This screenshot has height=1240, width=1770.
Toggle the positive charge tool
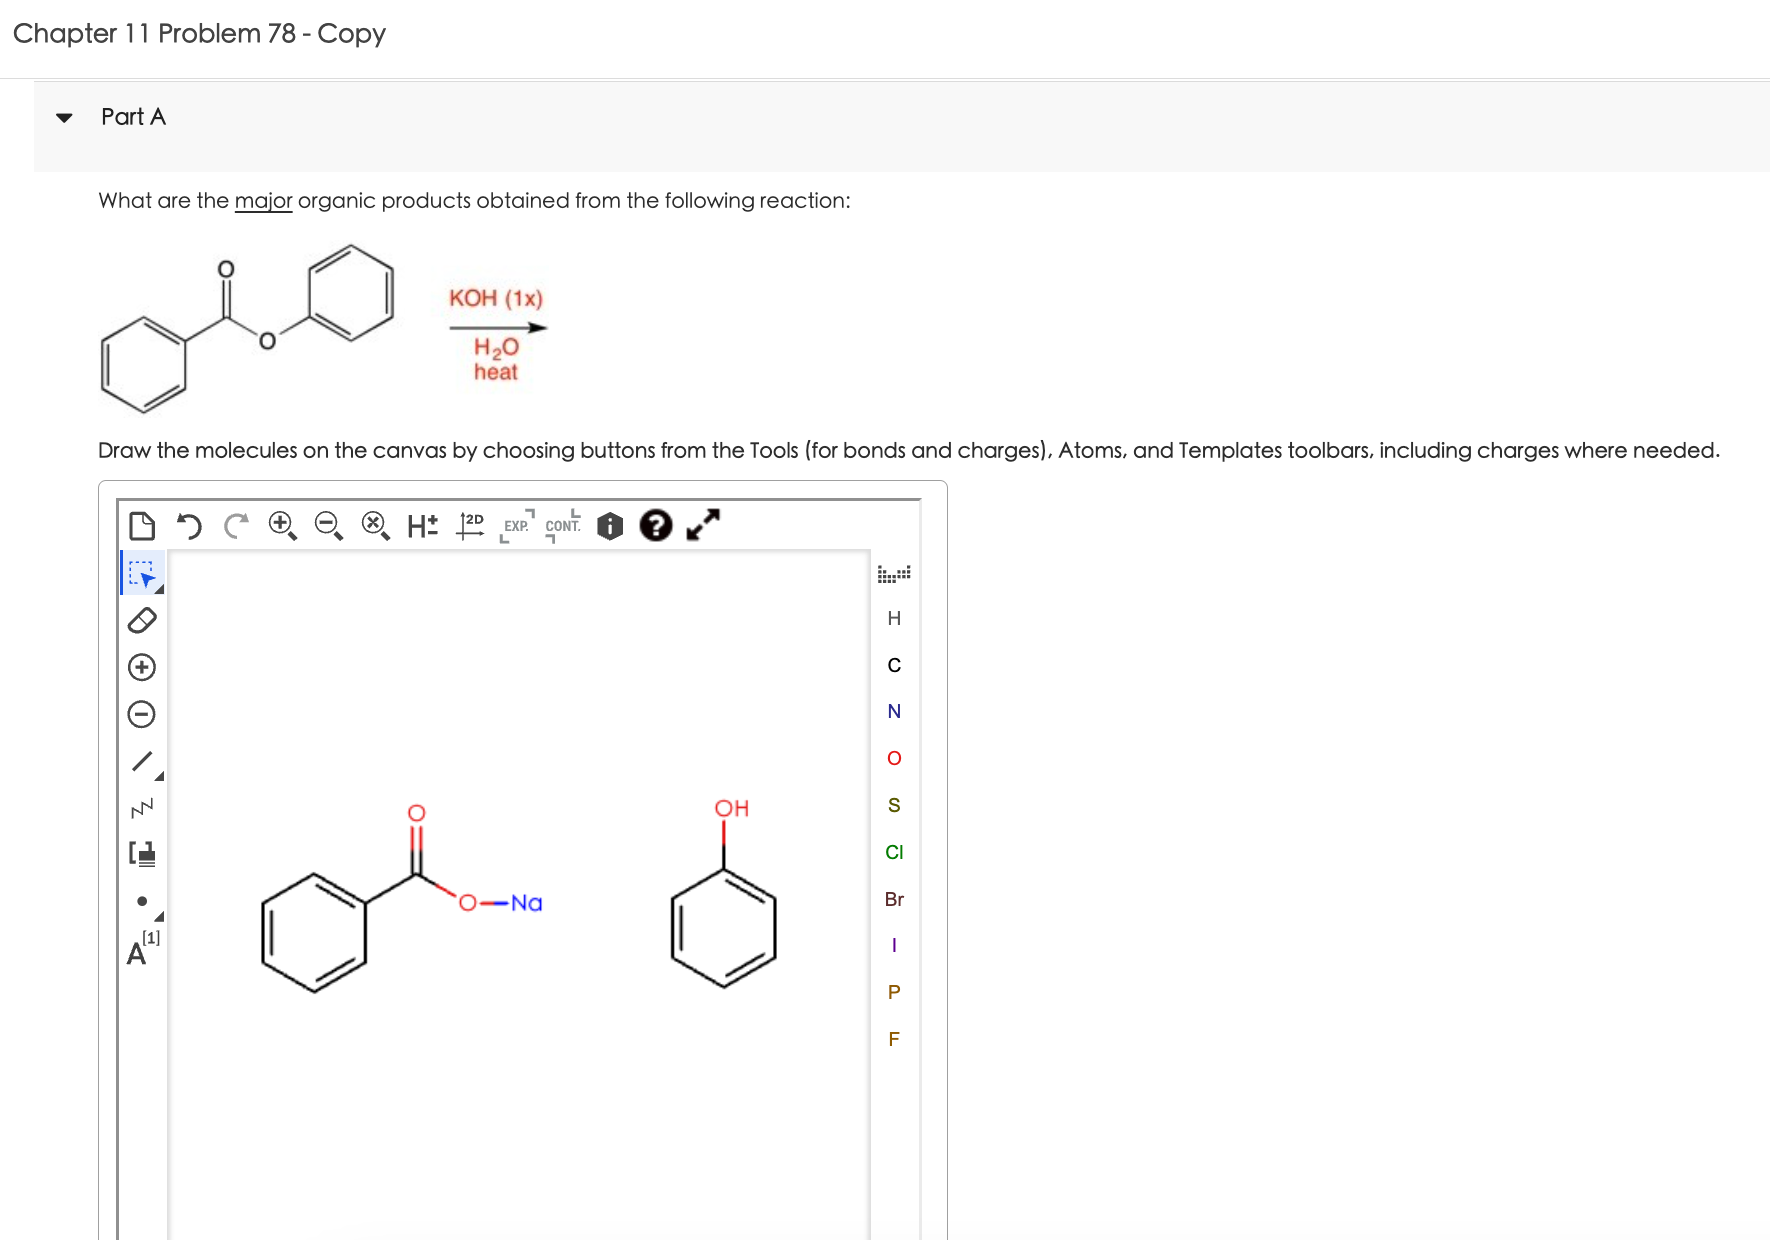tap(142, 666)
